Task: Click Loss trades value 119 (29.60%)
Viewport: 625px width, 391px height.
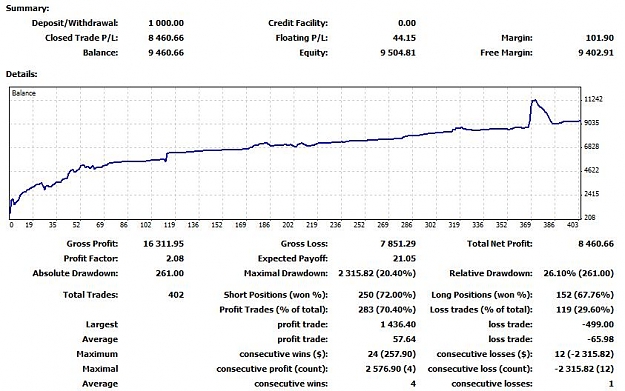Action: (x=585, y=310)
